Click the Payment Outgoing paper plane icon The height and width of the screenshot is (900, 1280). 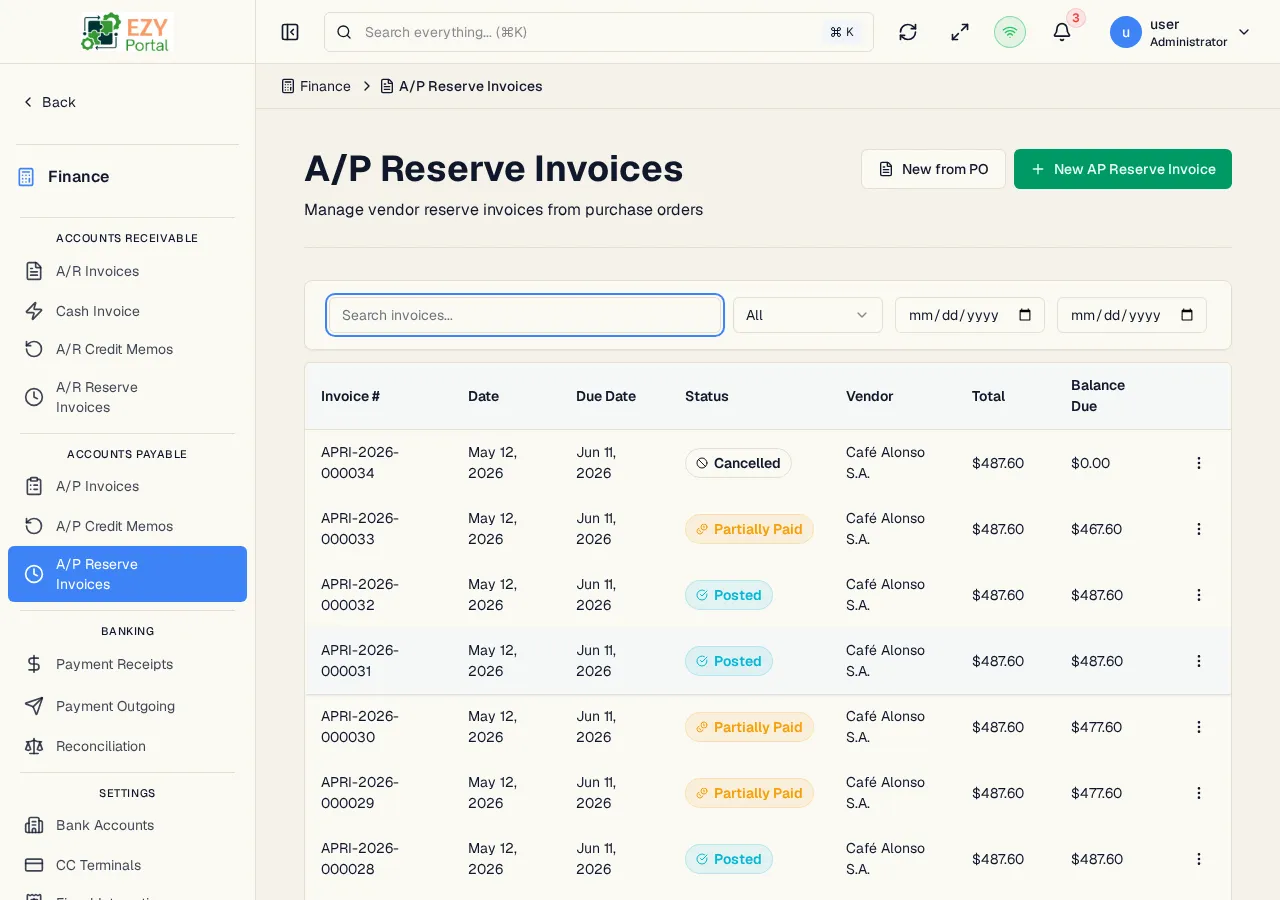pos(34,706)
